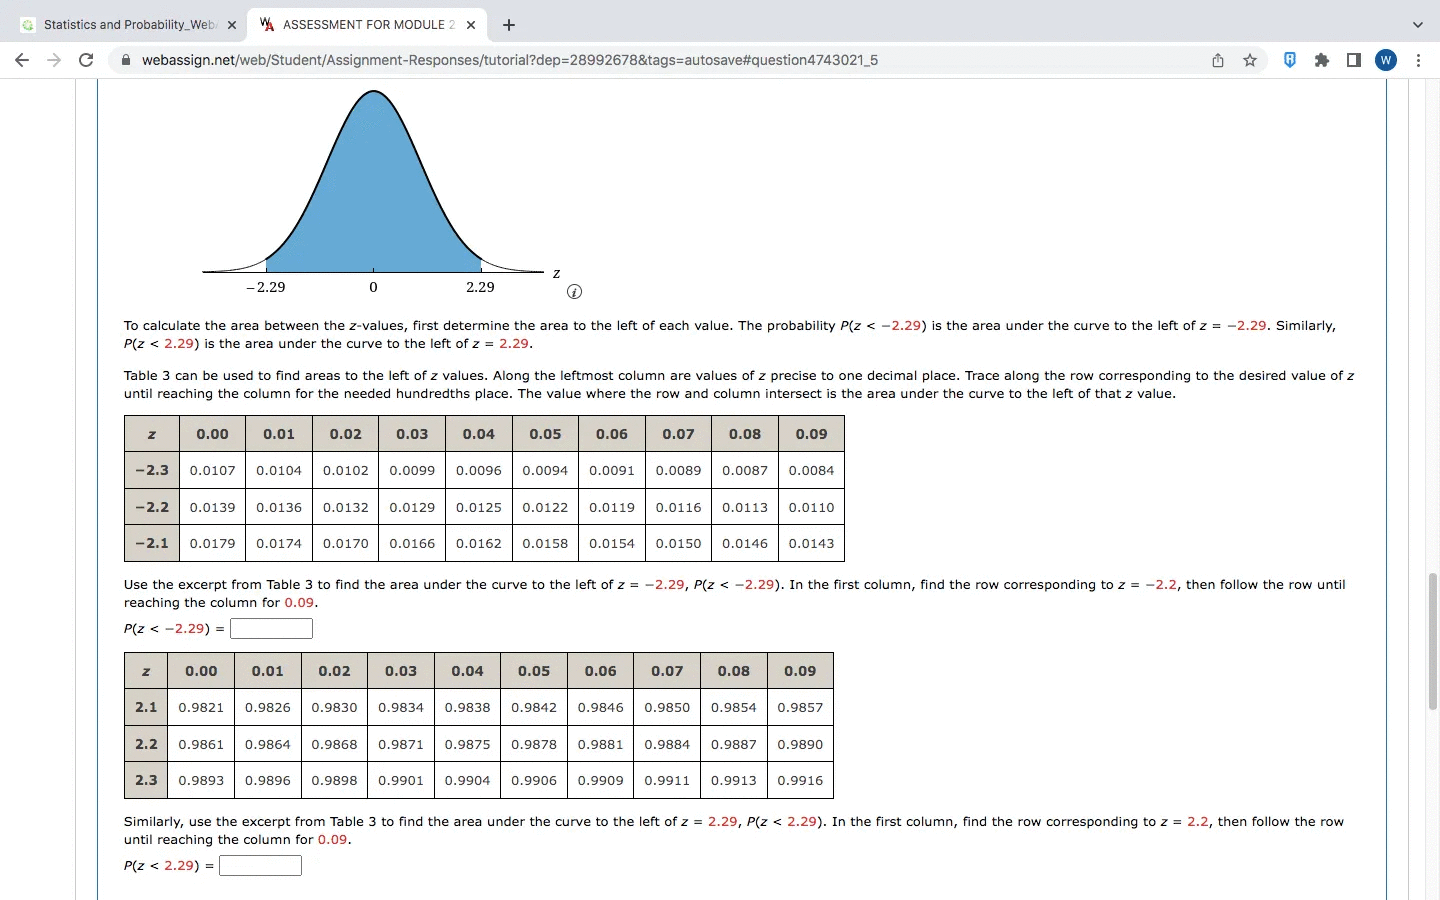Click the 0 label on the graph axis
The width and height of the screenshot is (1440, 900).
coord(373,287)
